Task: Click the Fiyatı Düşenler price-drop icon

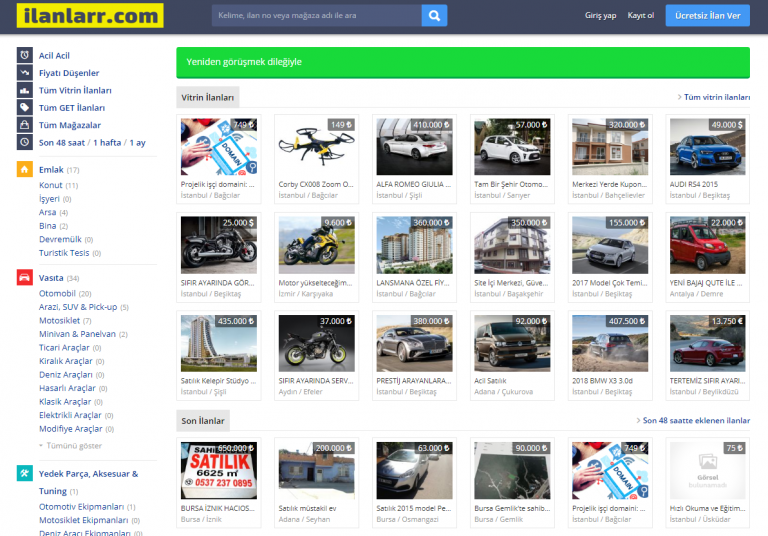Action: pos(24,73)
